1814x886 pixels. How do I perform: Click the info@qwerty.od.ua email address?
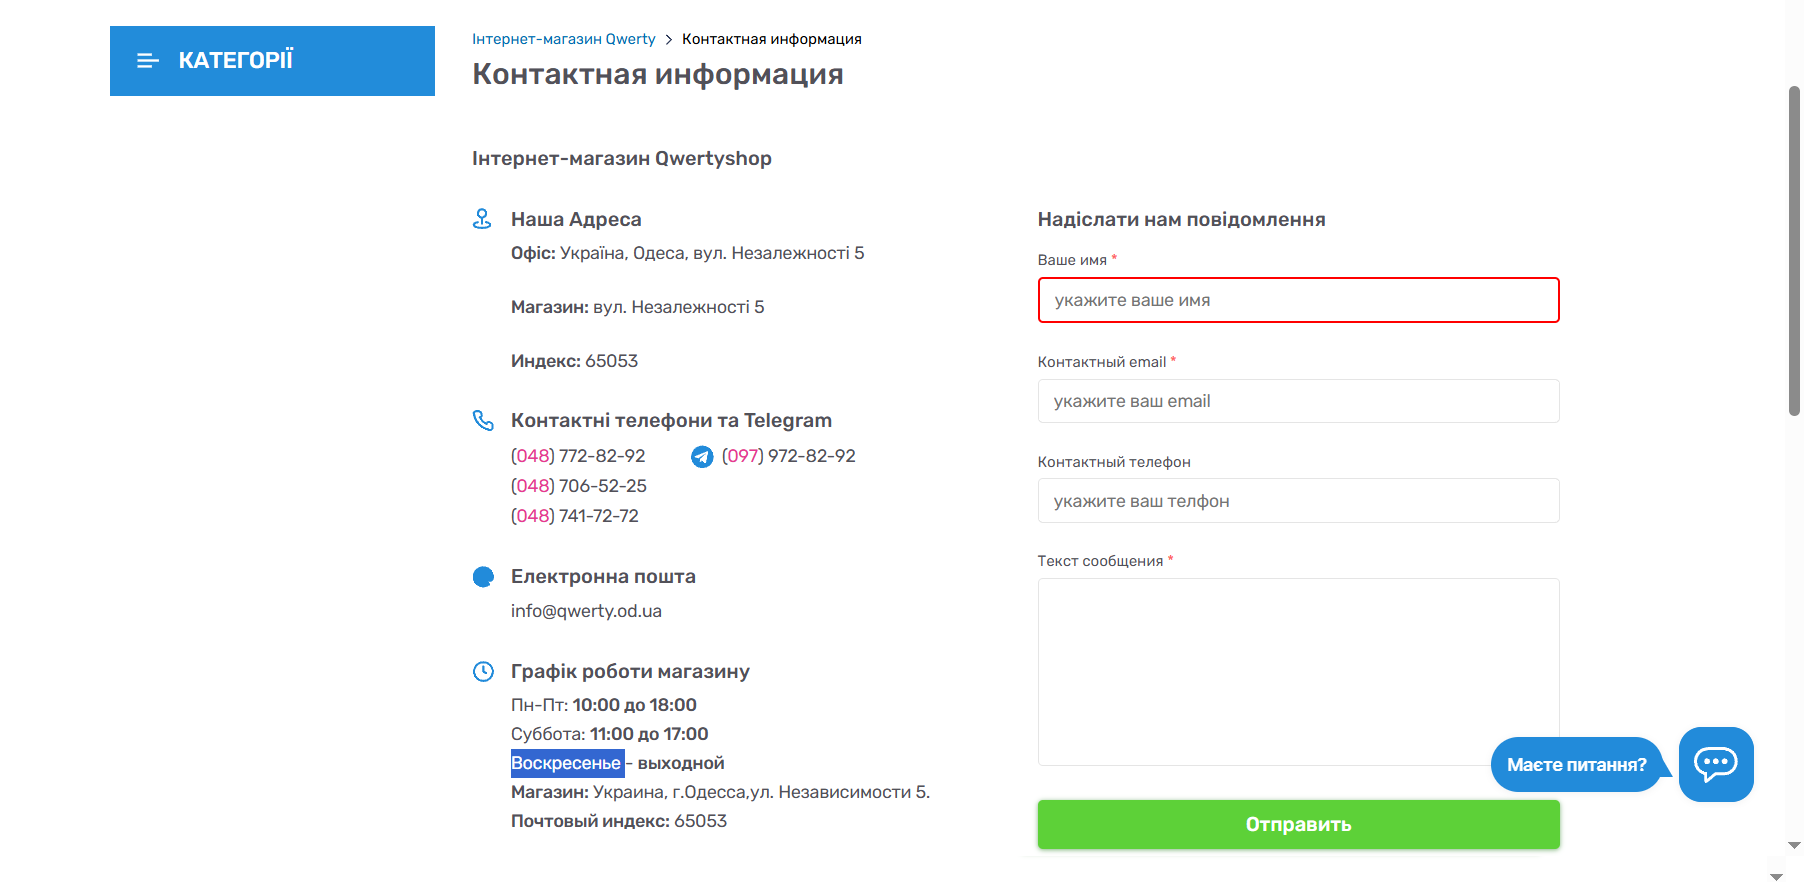coord(586,611)
